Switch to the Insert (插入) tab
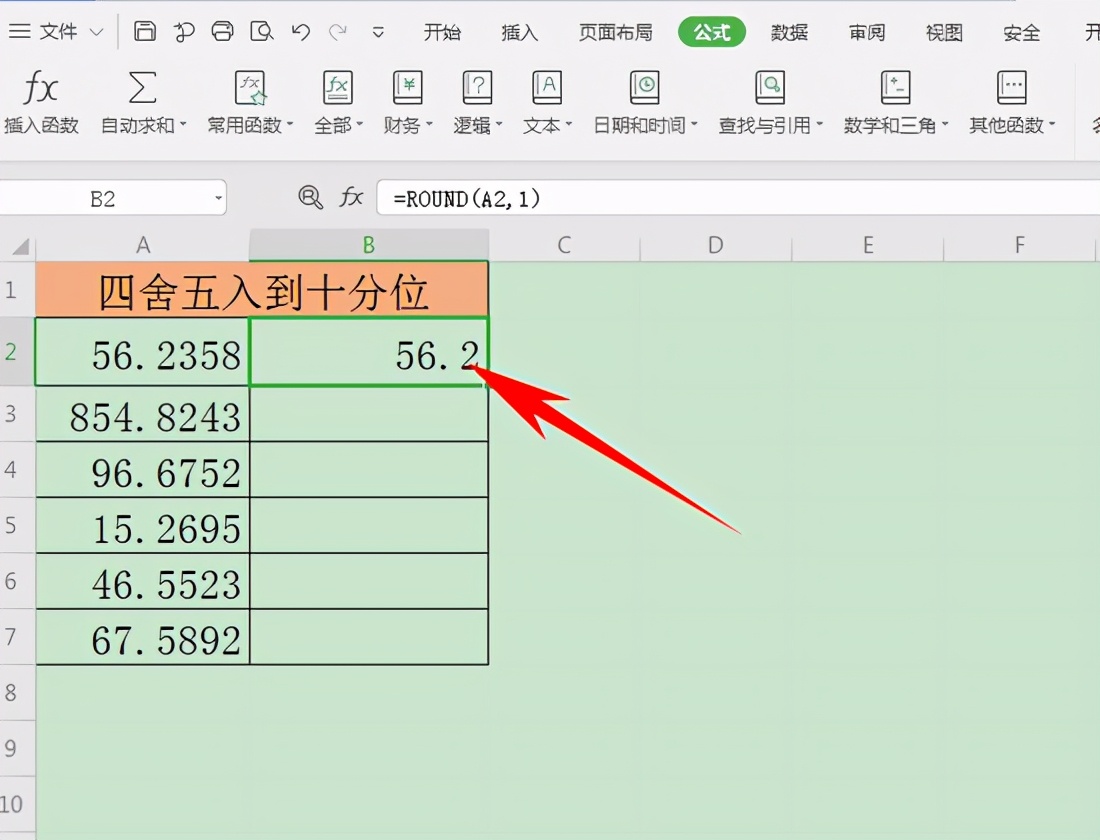The width and height of the screenshot is (1100, 840). [x=520, y=32]
